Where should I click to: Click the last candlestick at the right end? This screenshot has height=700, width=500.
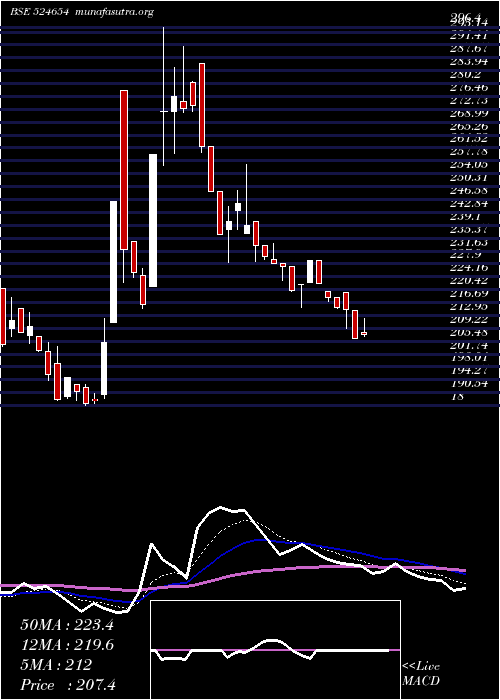364,333
